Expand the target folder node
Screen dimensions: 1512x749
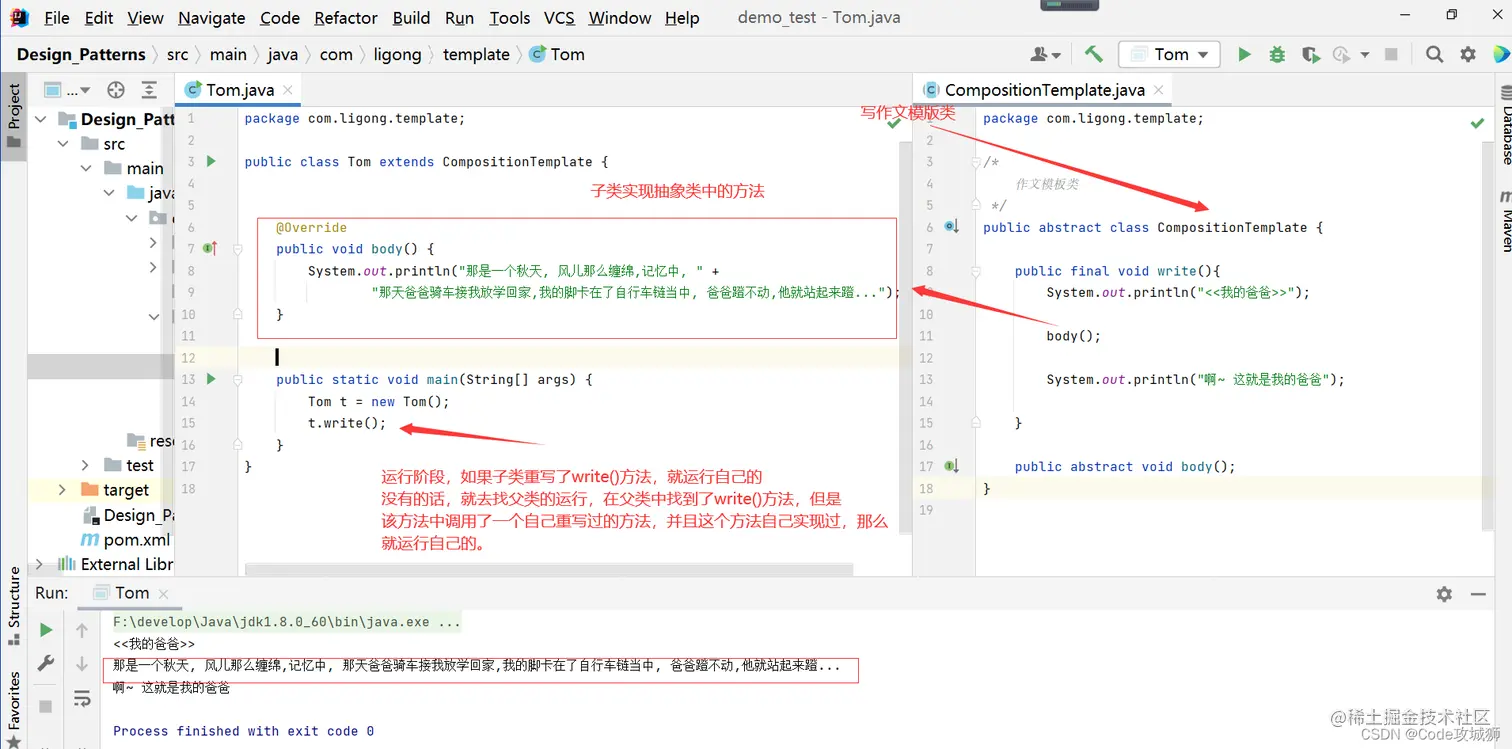[63, 490]
